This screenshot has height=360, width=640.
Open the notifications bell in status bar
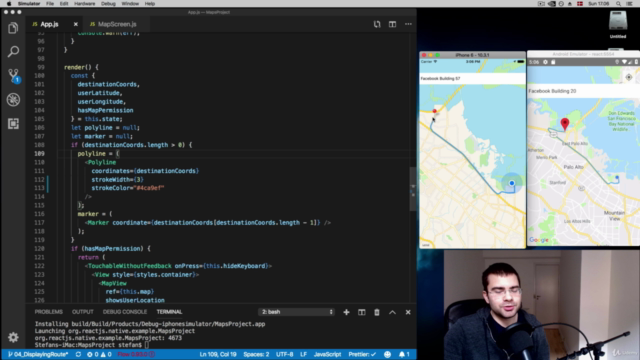pyautogui.click(x=404, y=354)
